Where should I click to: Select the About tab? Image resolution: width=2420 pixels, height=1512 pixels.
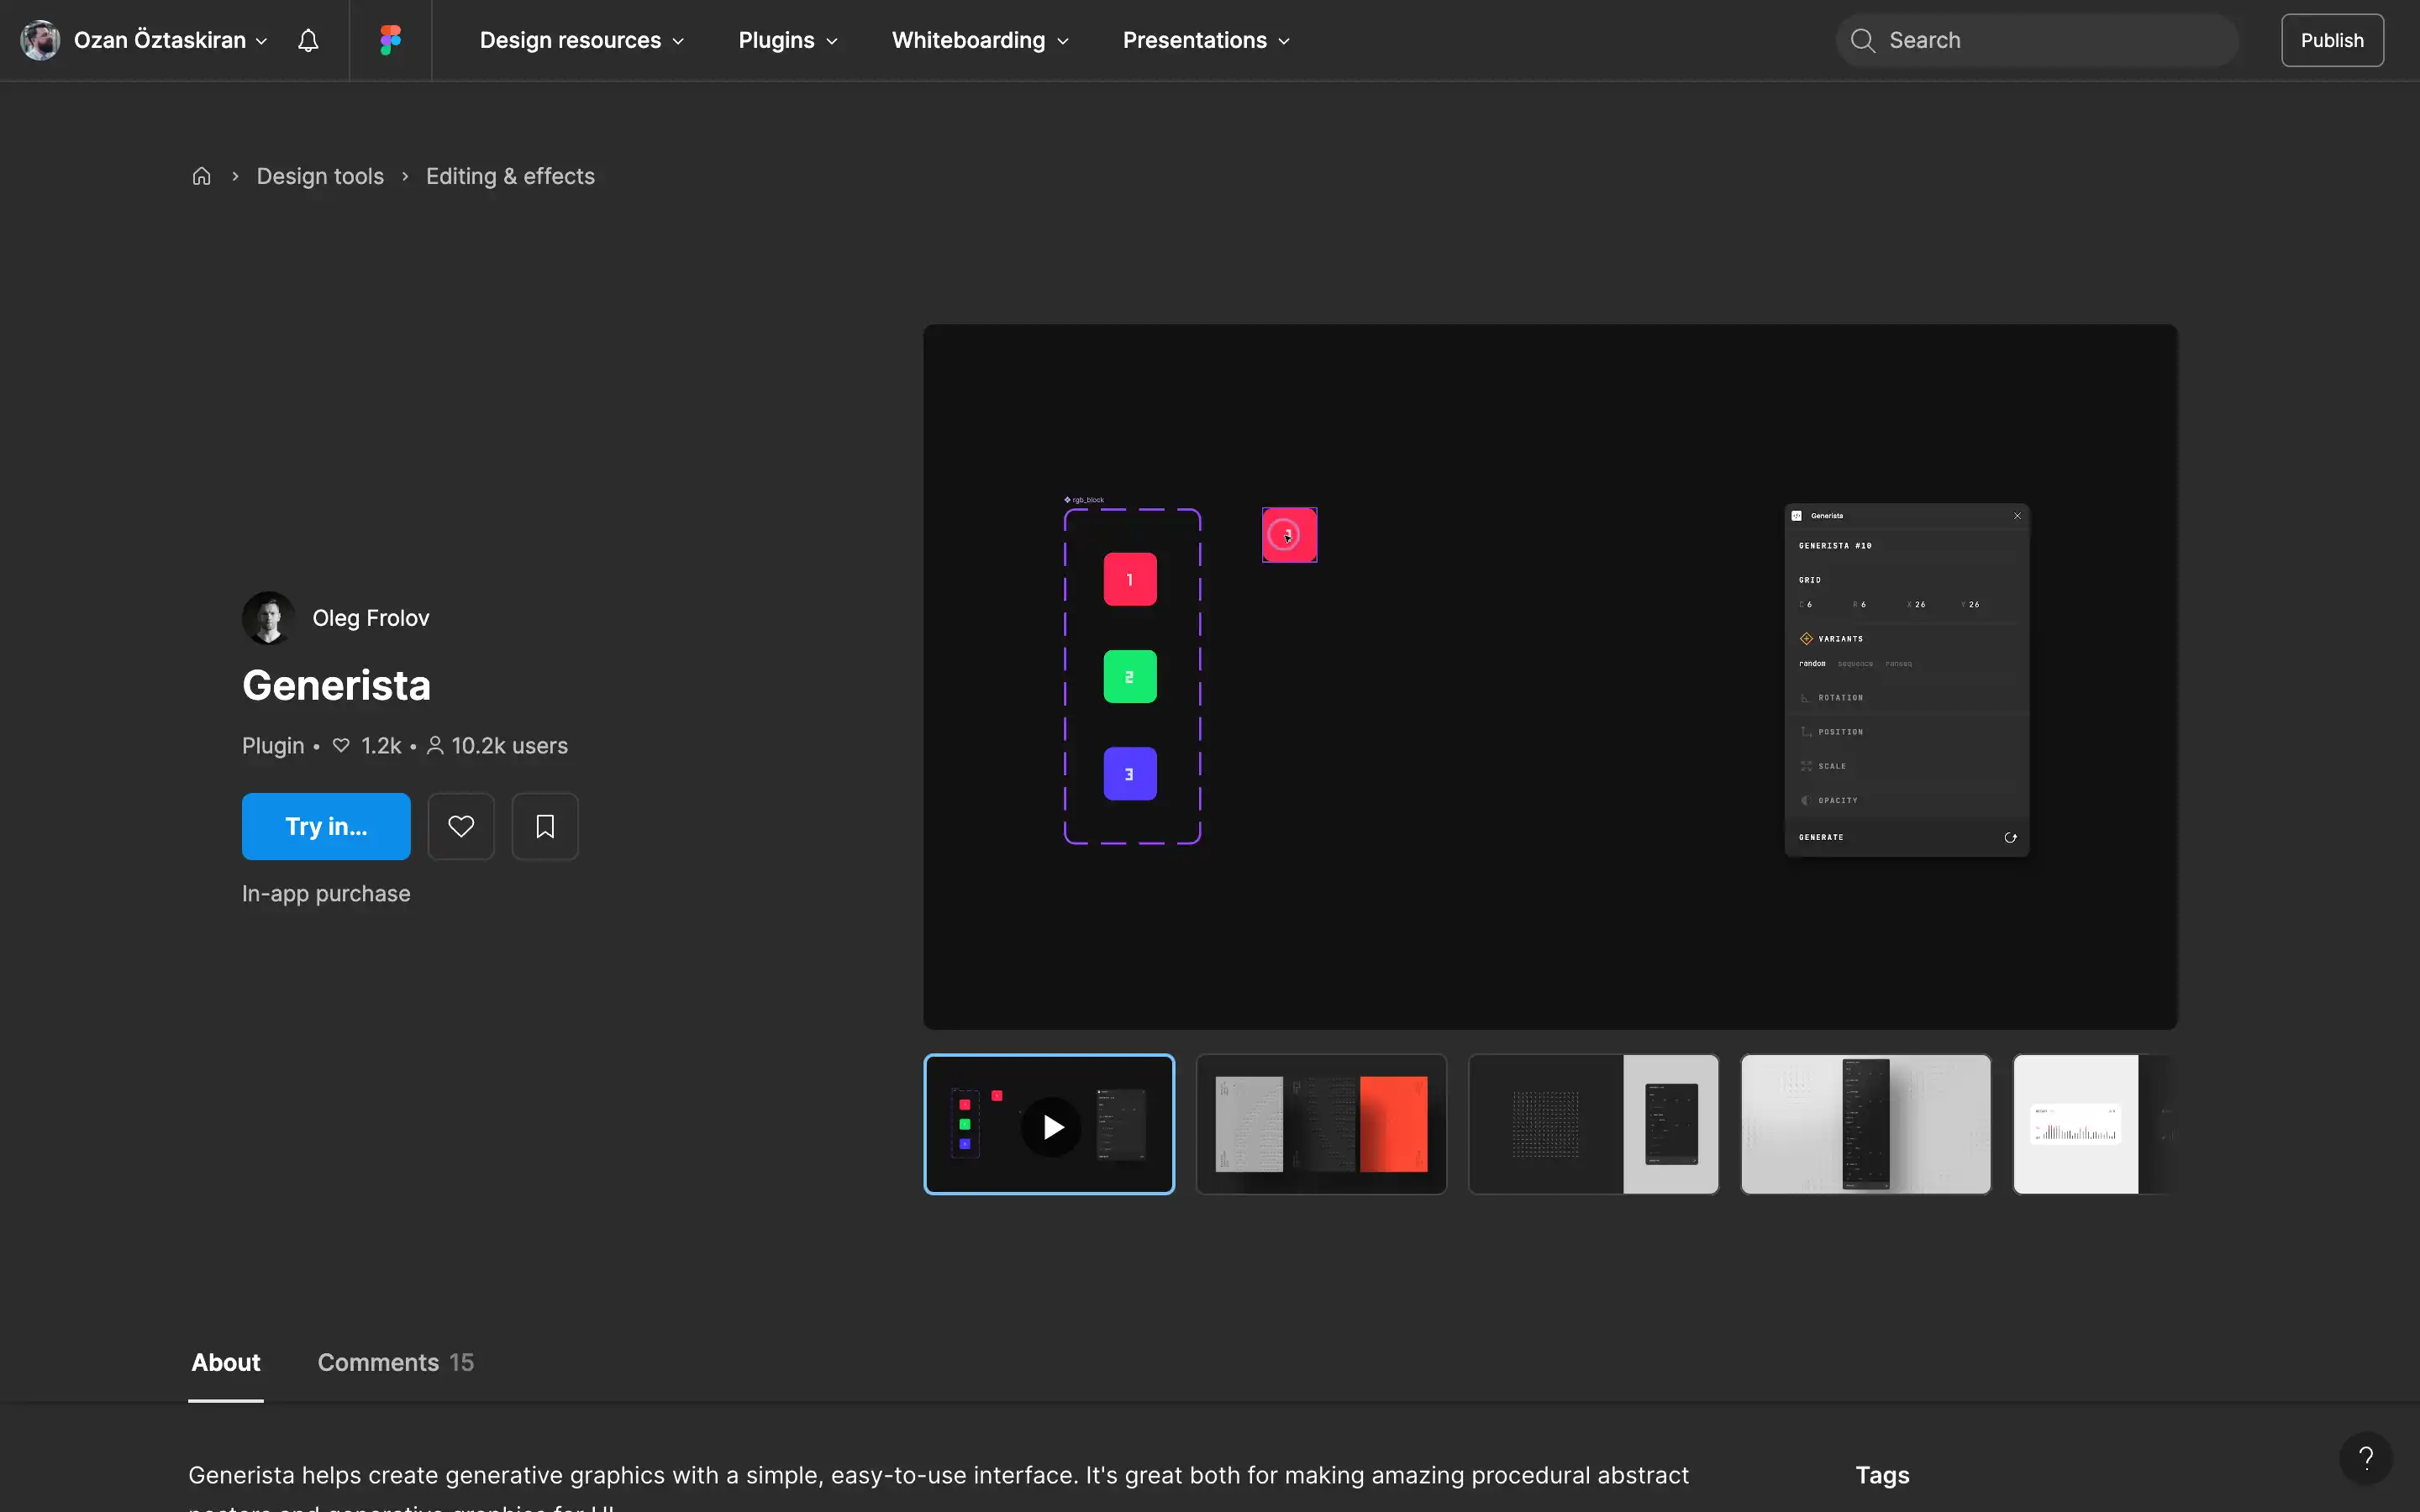[x=226, y=1362]
